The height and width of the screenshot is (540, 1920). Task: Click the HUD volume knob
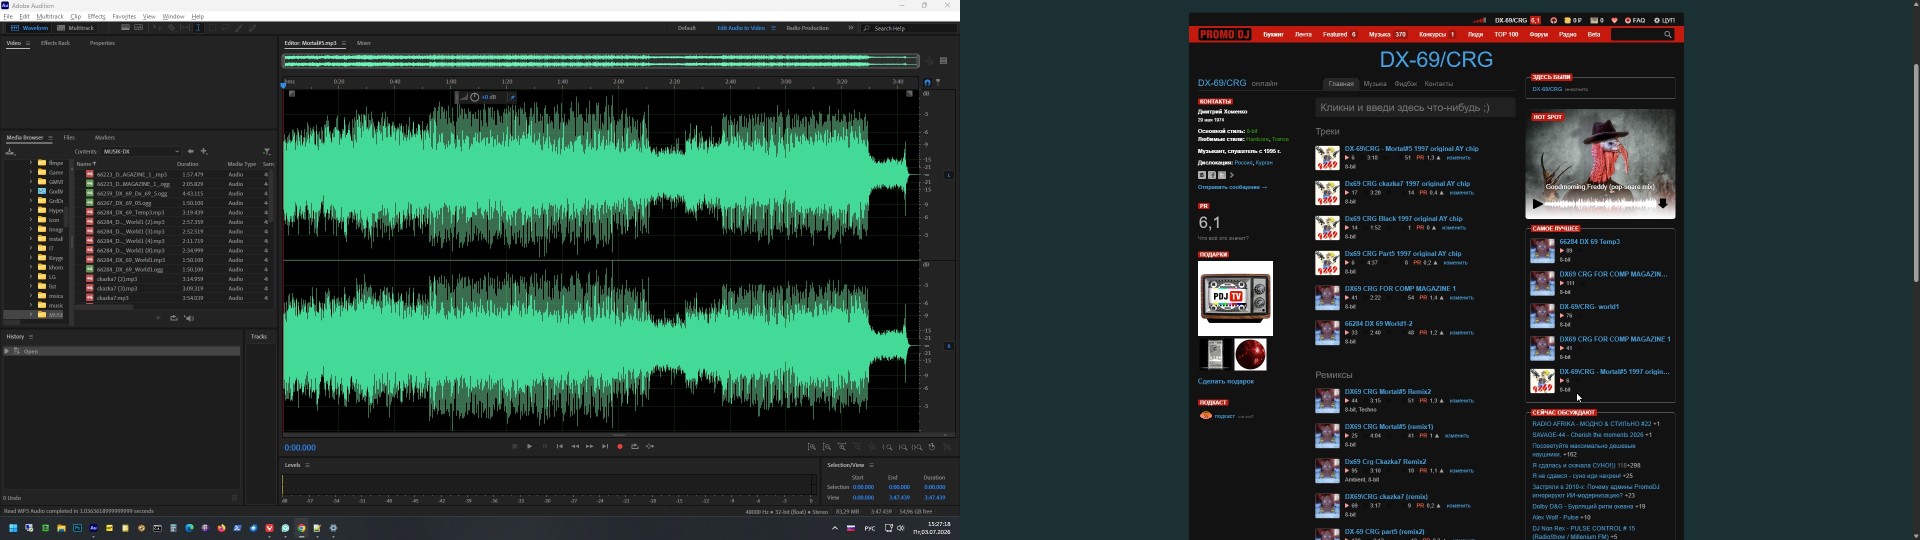click(474, 97)
